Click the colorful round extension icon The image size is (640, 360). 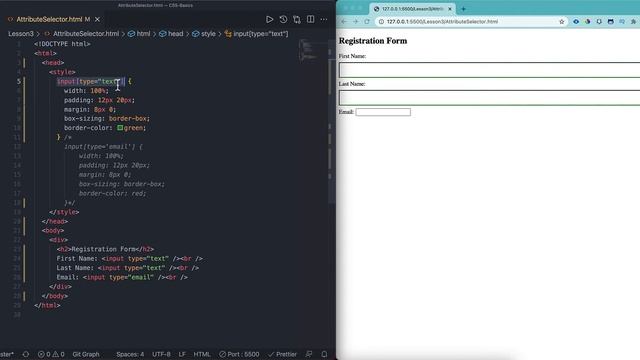point(587,22)
